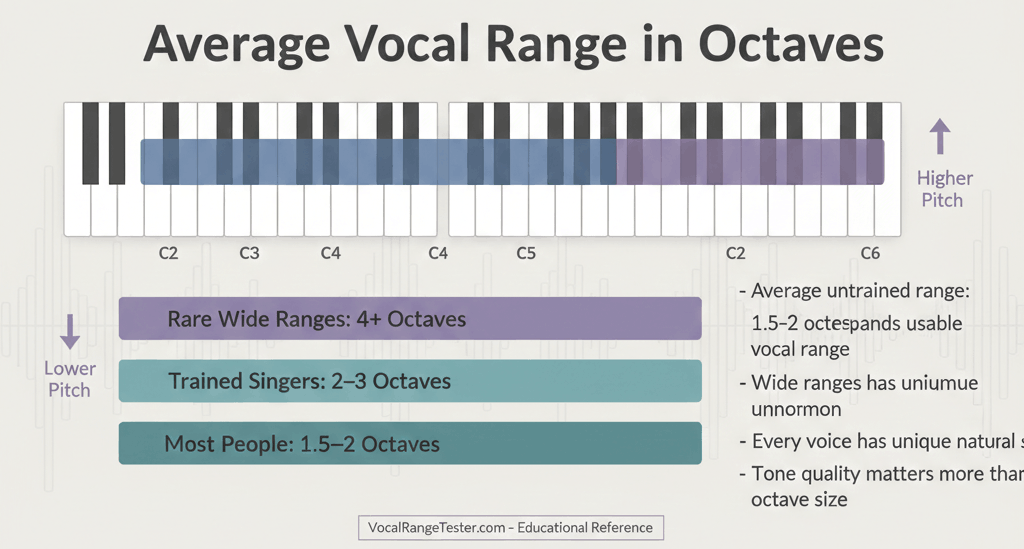Select the C6 note label
Screen dimensions: 1024x549
[870, 254]
